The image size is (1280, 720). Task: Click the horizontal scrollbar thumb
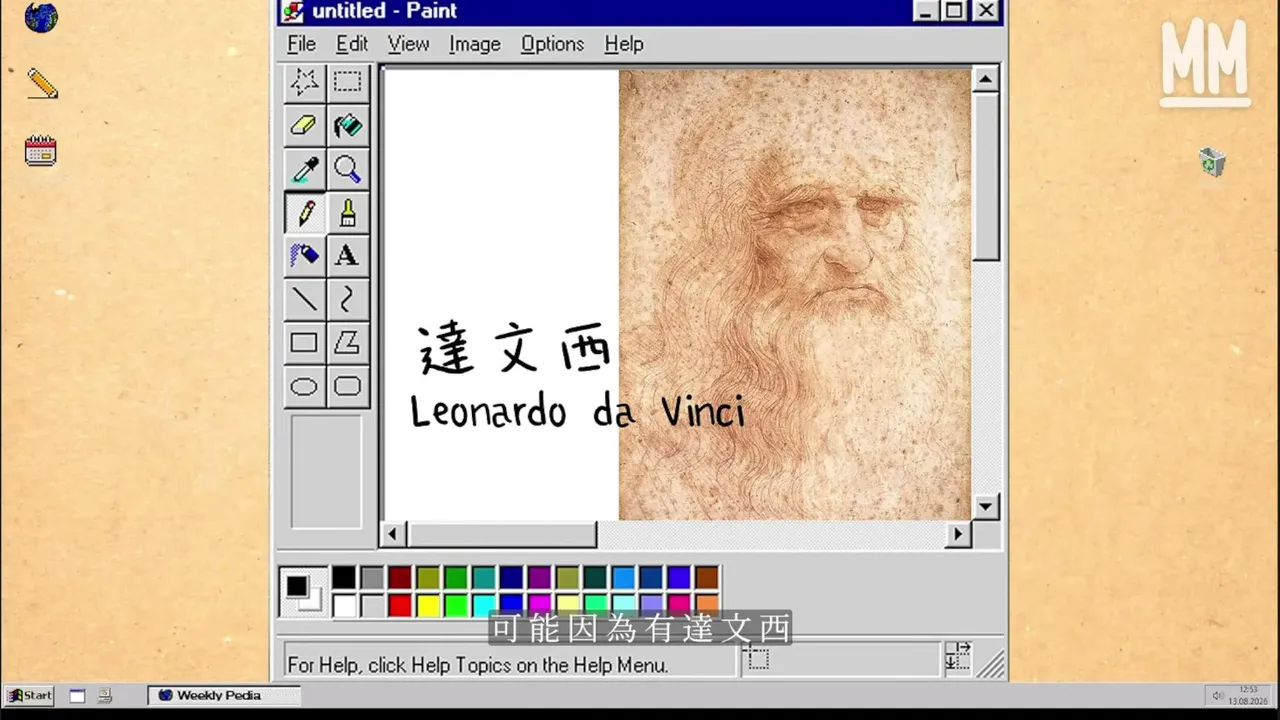(x=502, y=534)
